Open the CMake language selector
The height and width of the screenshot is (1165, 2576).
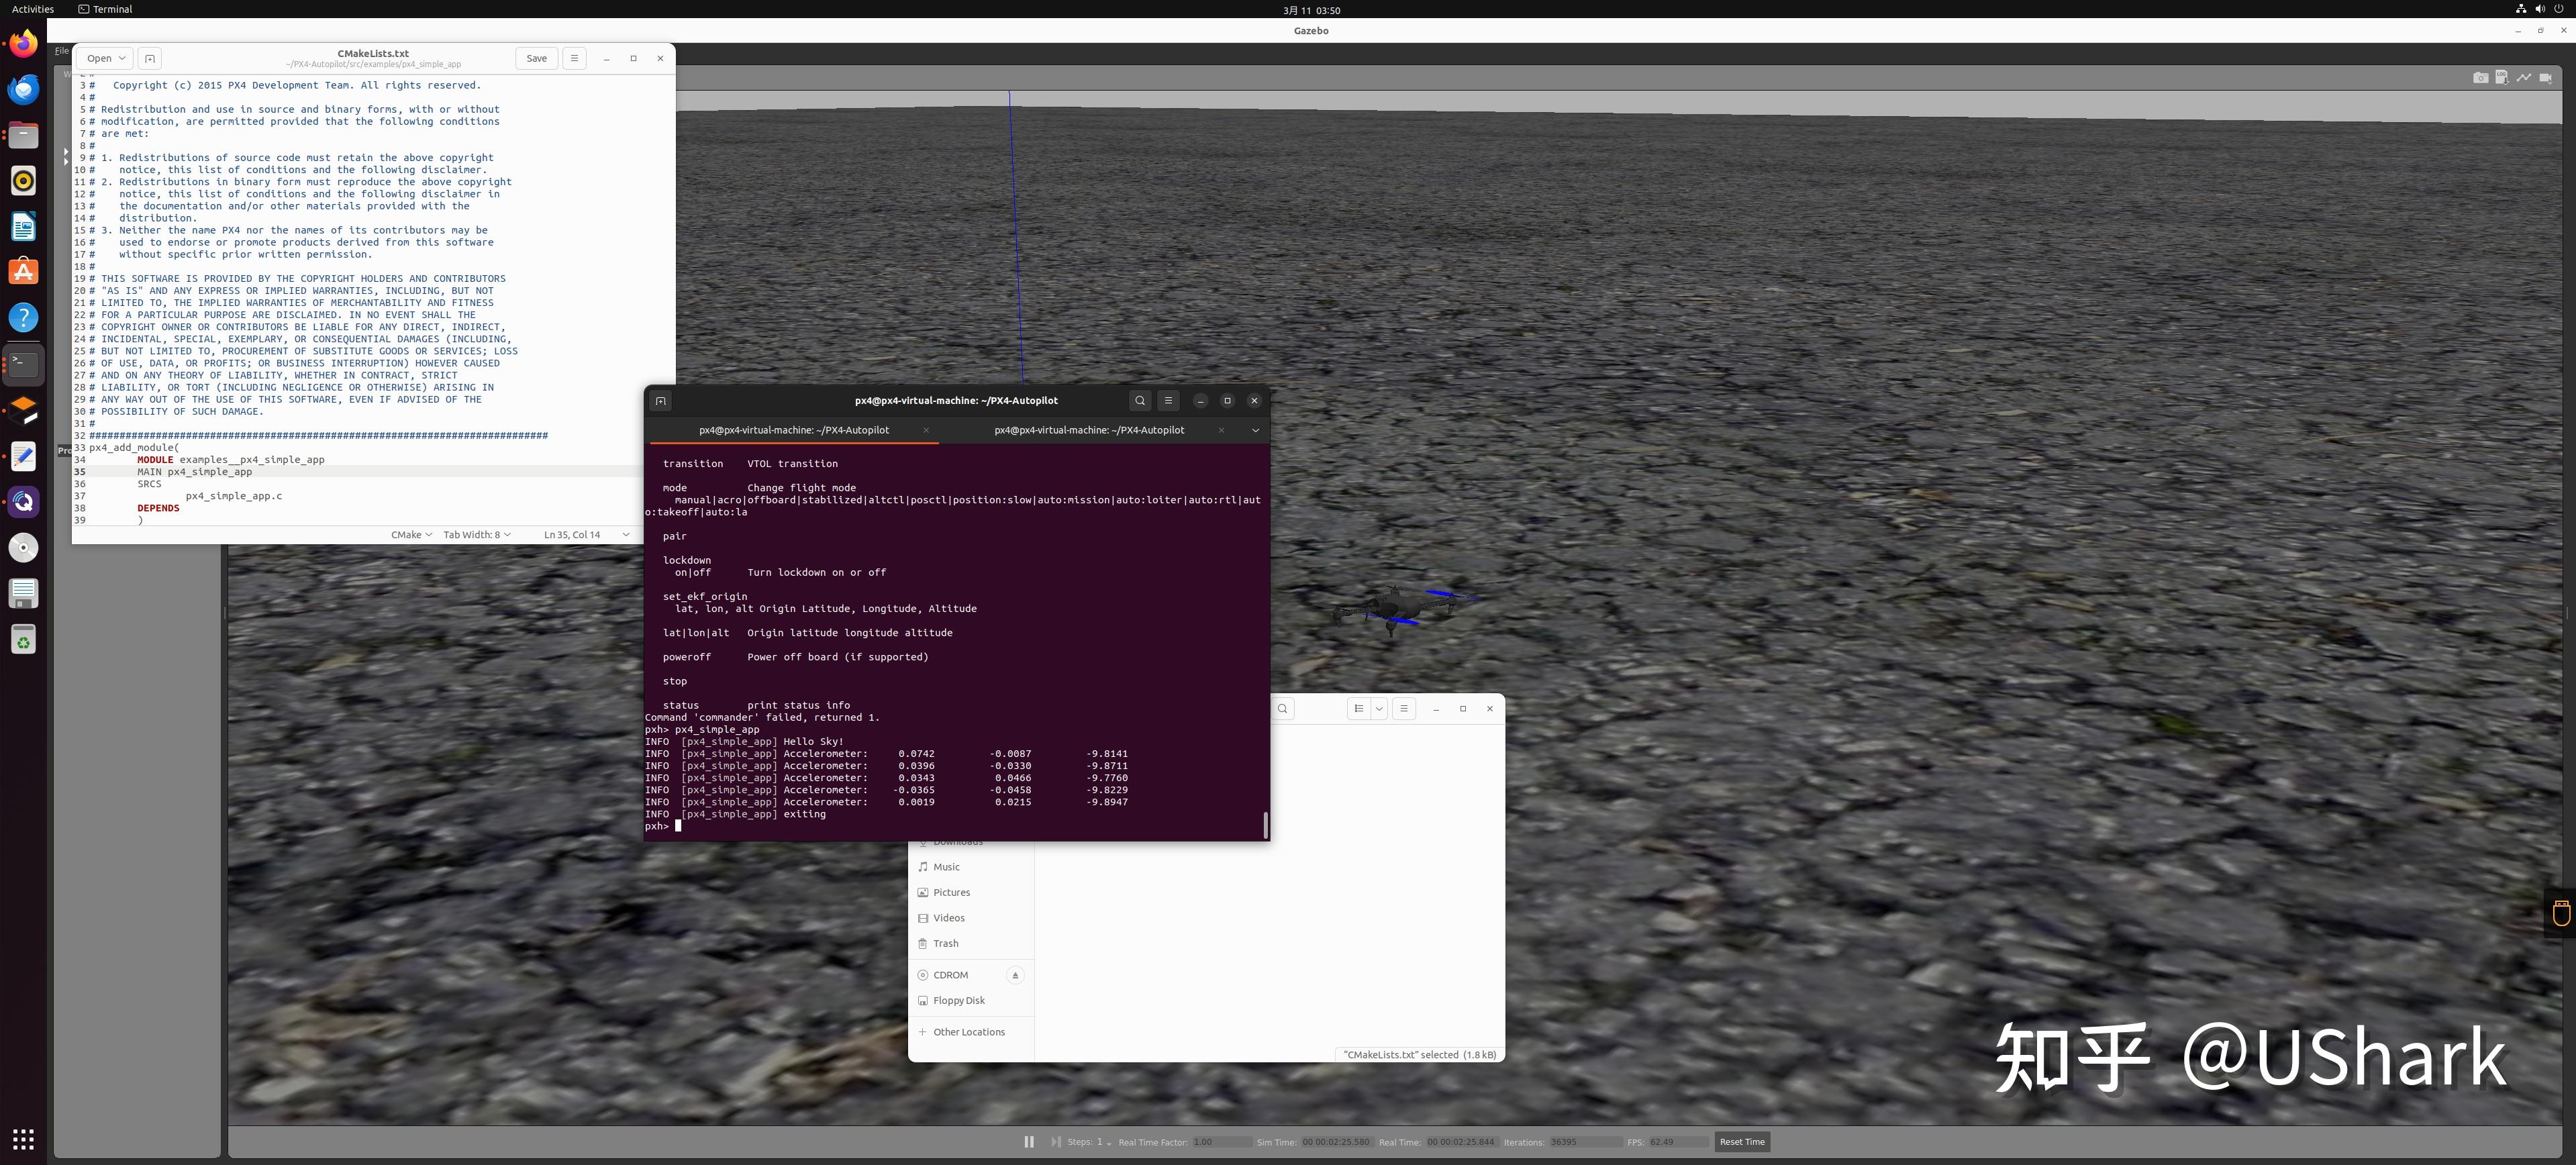click(x=411, y=534)
